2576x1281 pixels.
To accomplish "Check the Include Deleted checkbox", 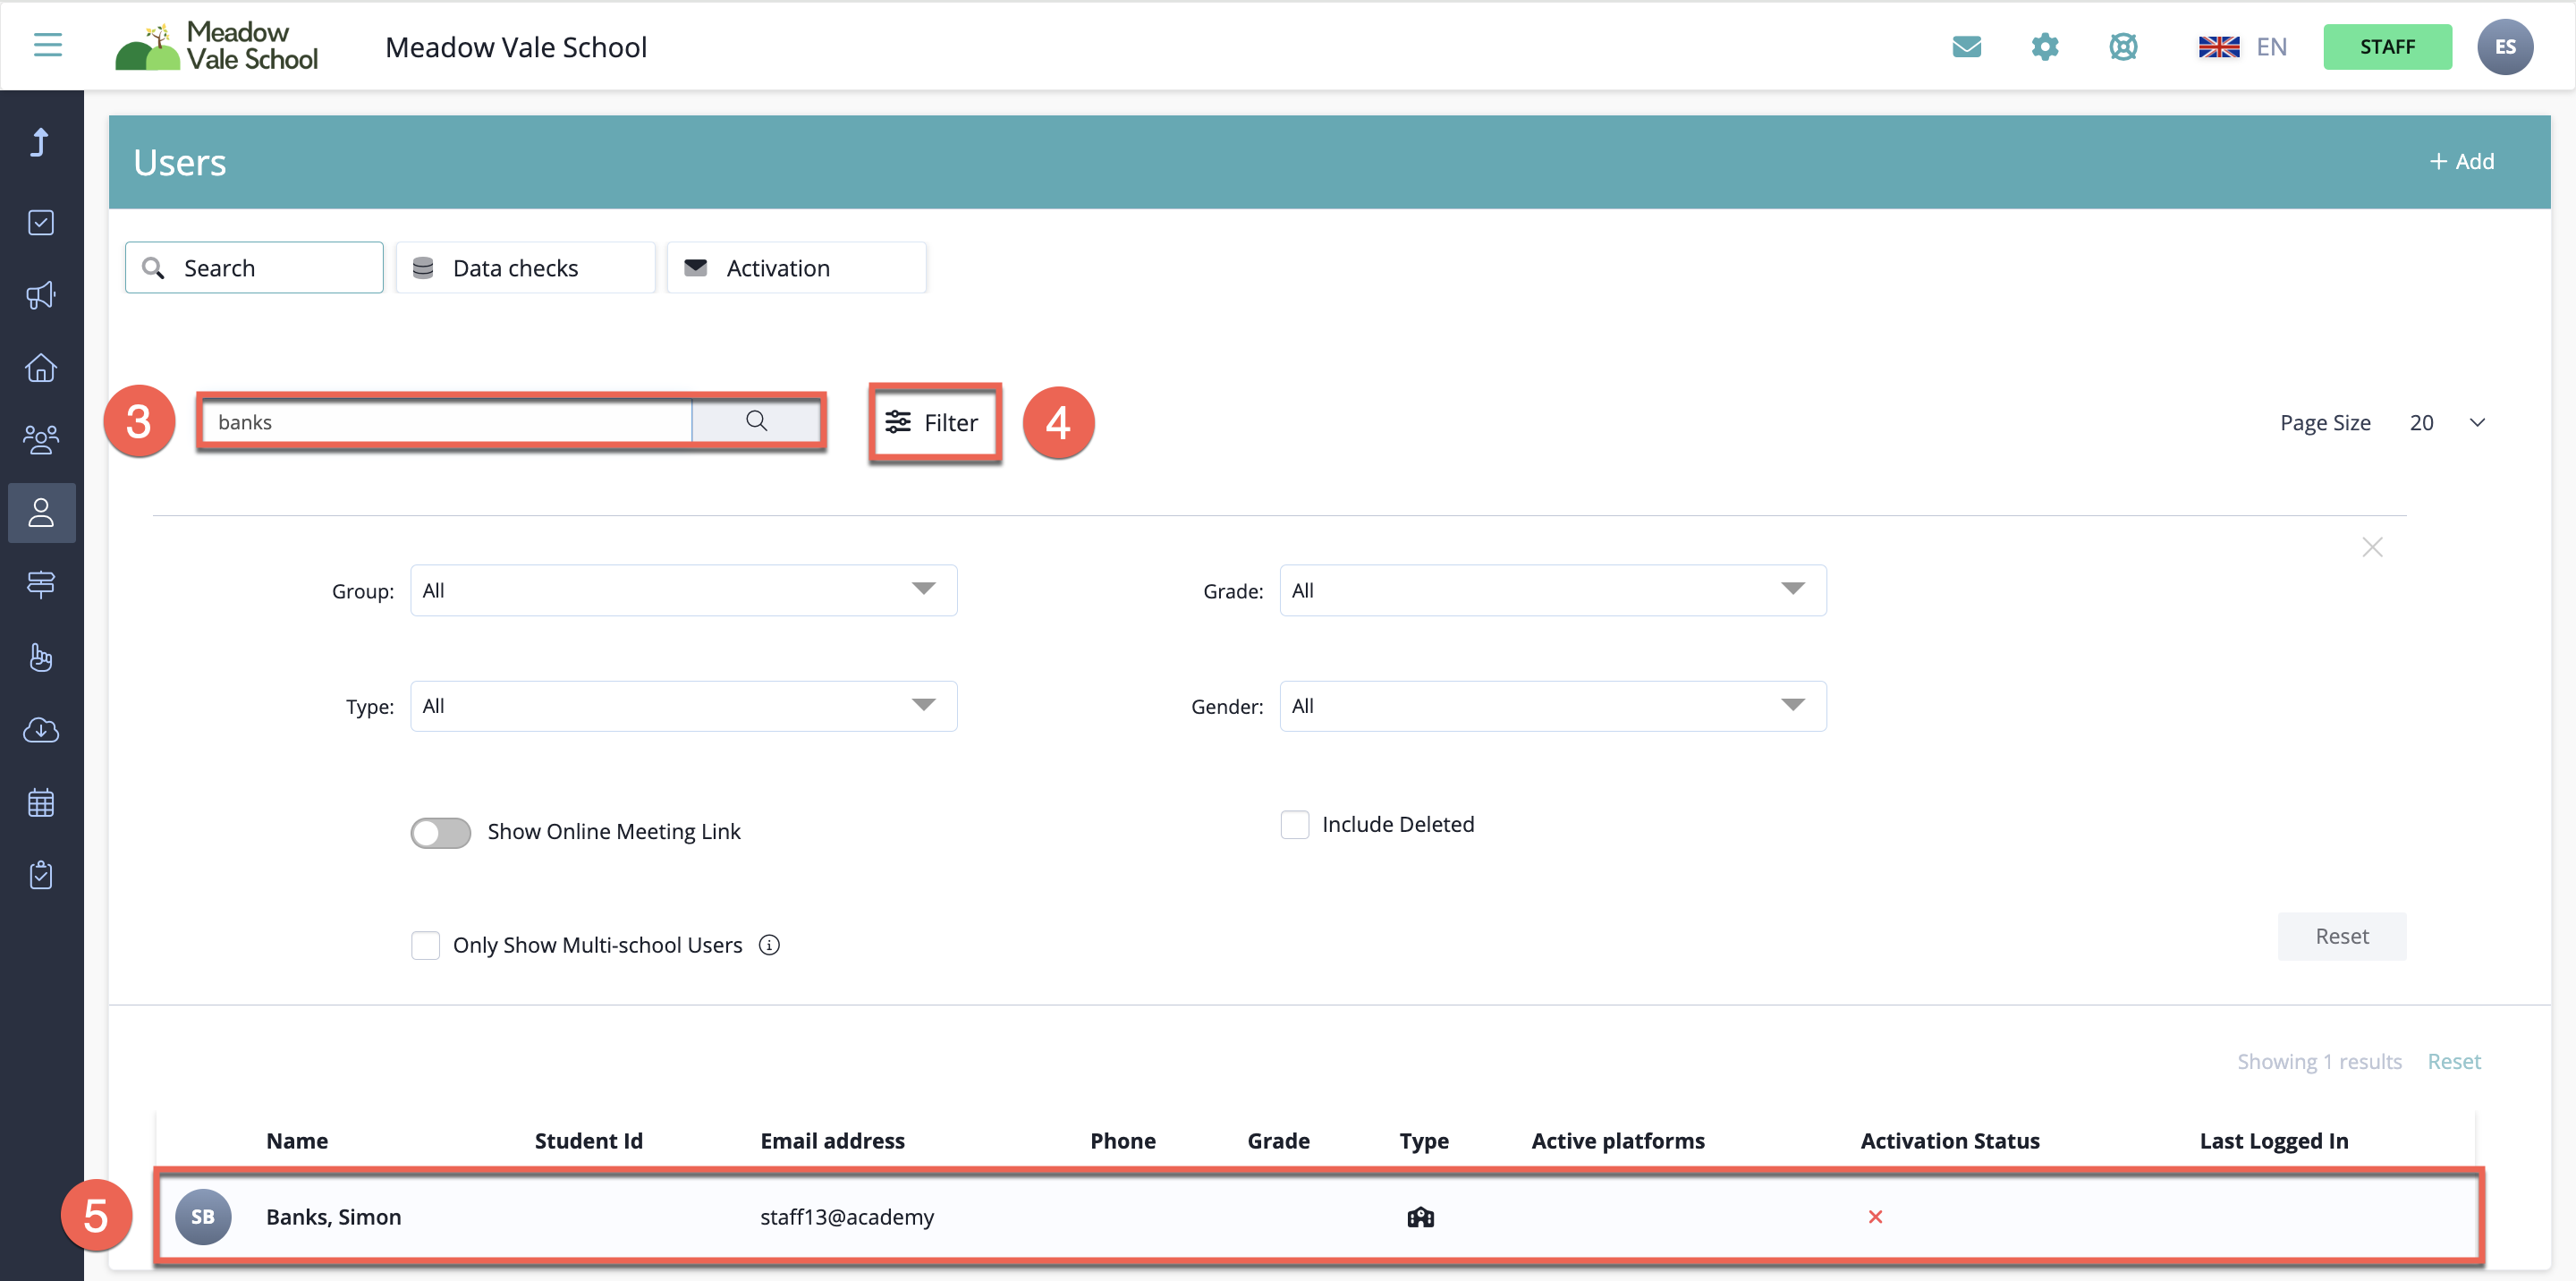I will pos(1294,825).
